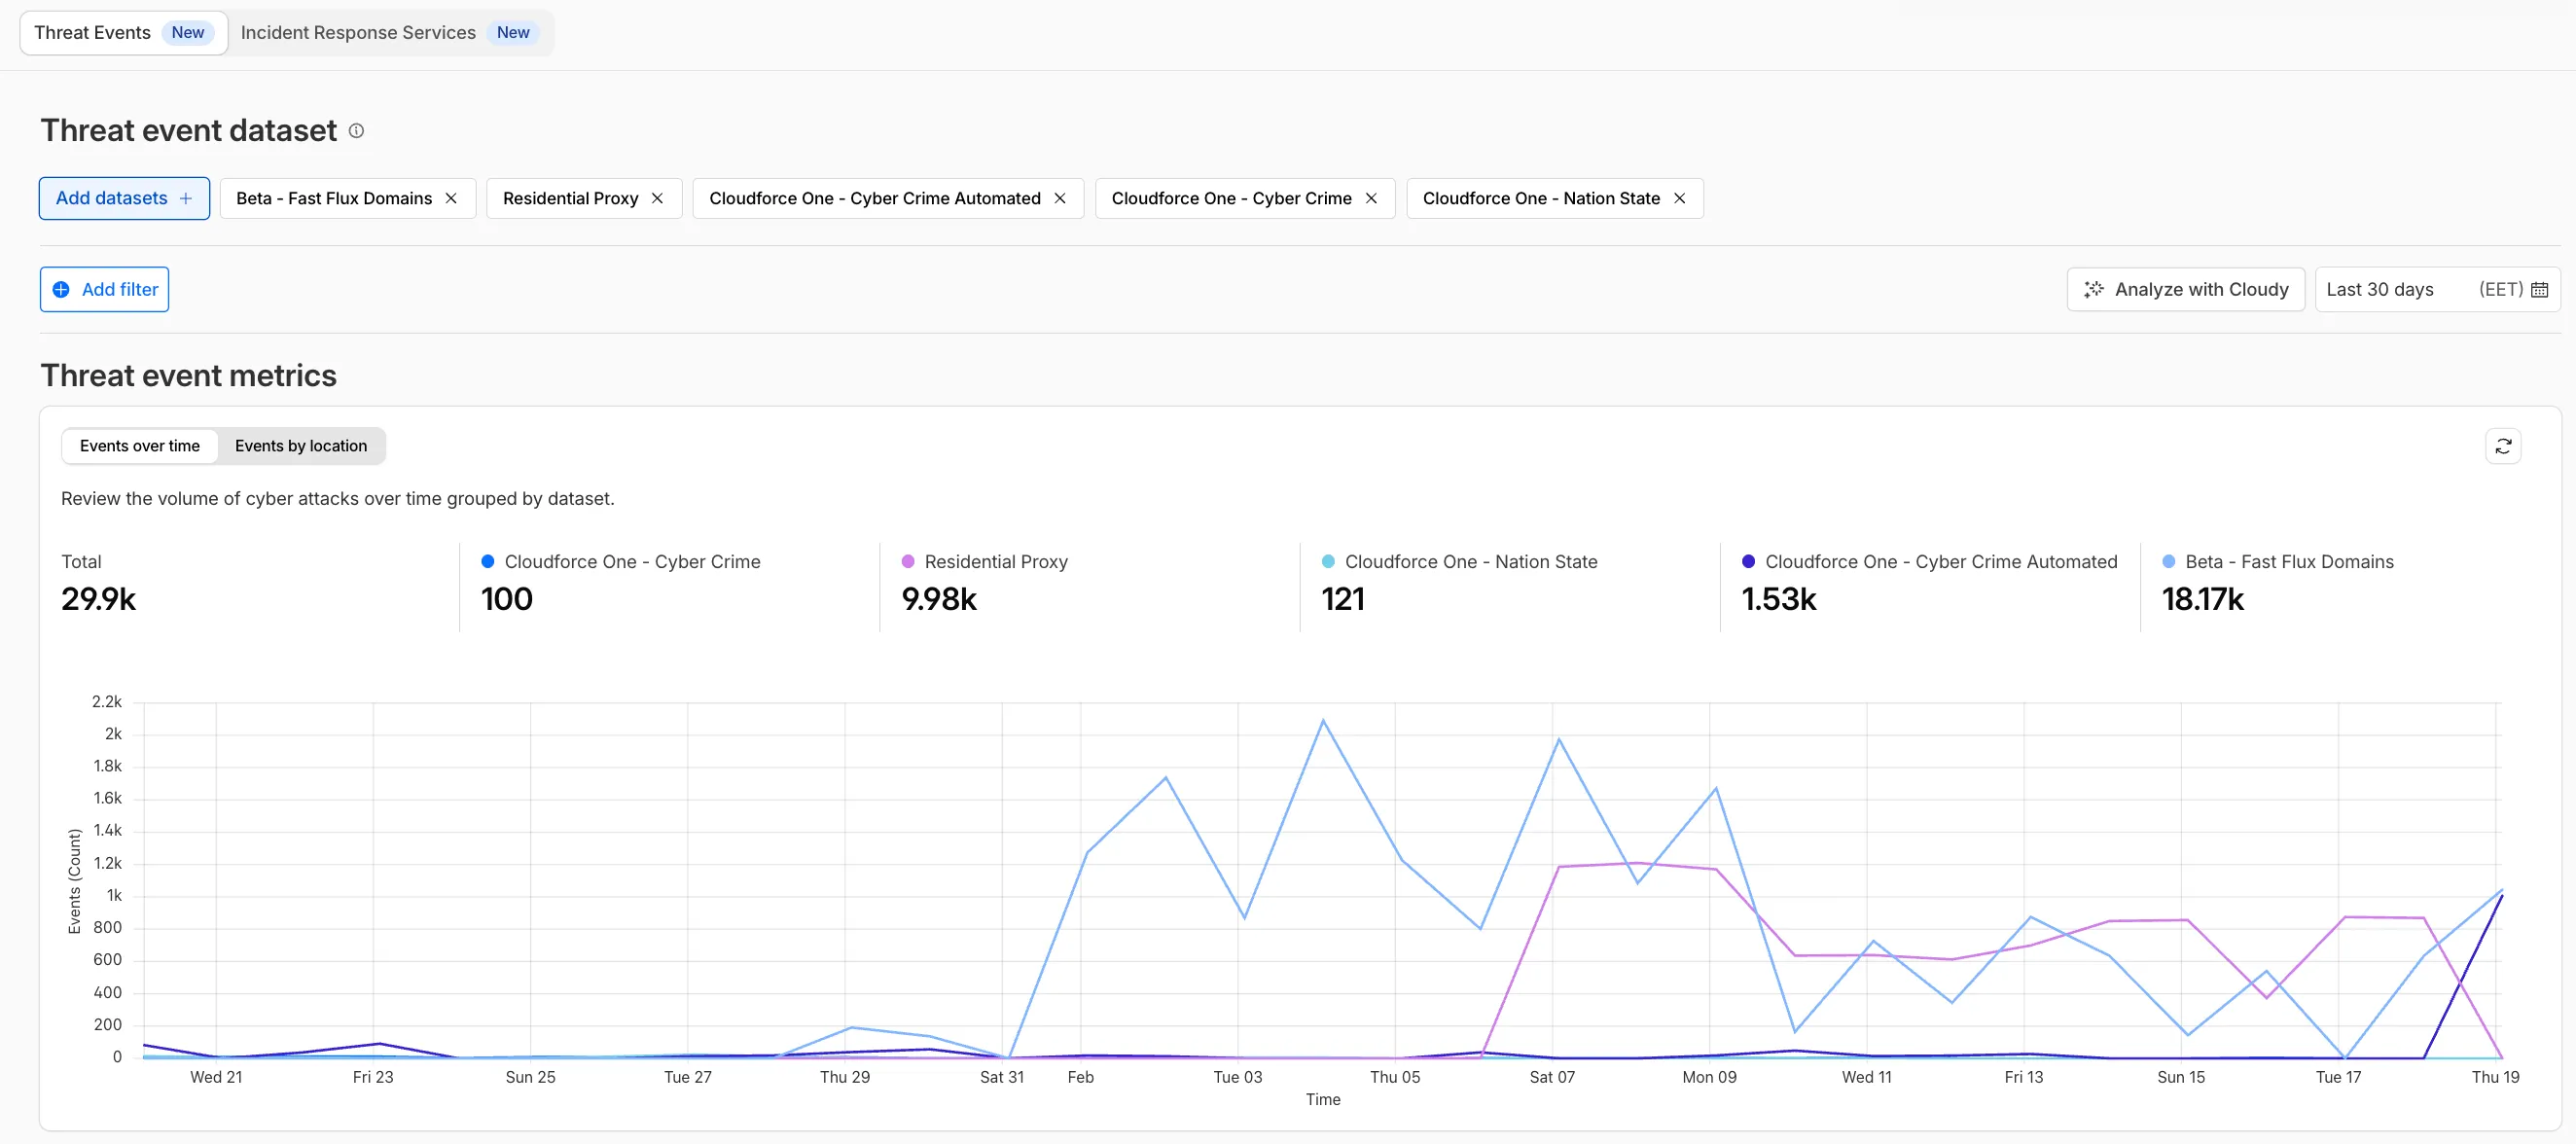2576x1144 pixels.
Task: Click the Tue 03 peak on Fast Flux line
Action: point(1323,720)
